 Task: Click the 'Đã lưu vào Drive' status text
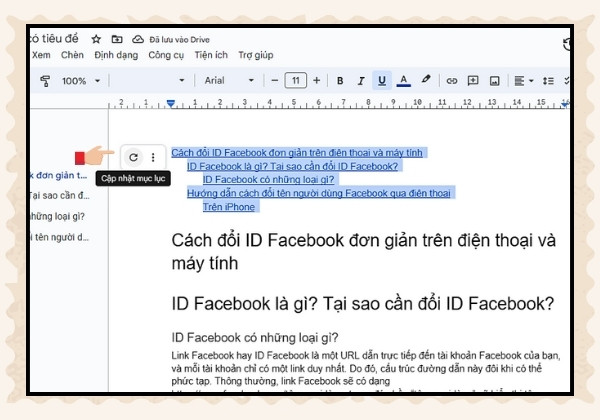(179, 40)
